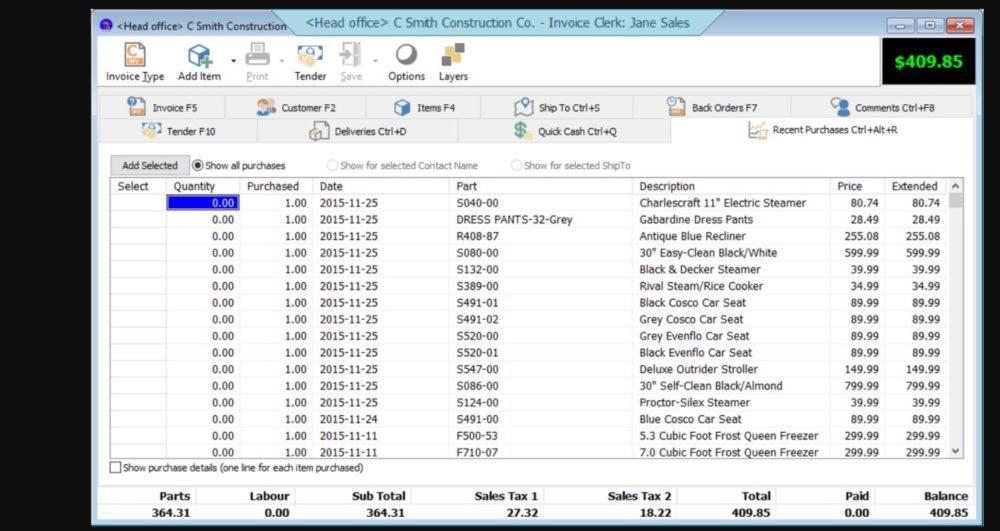
Task: Click the Description column header
Action: (667, 186)
